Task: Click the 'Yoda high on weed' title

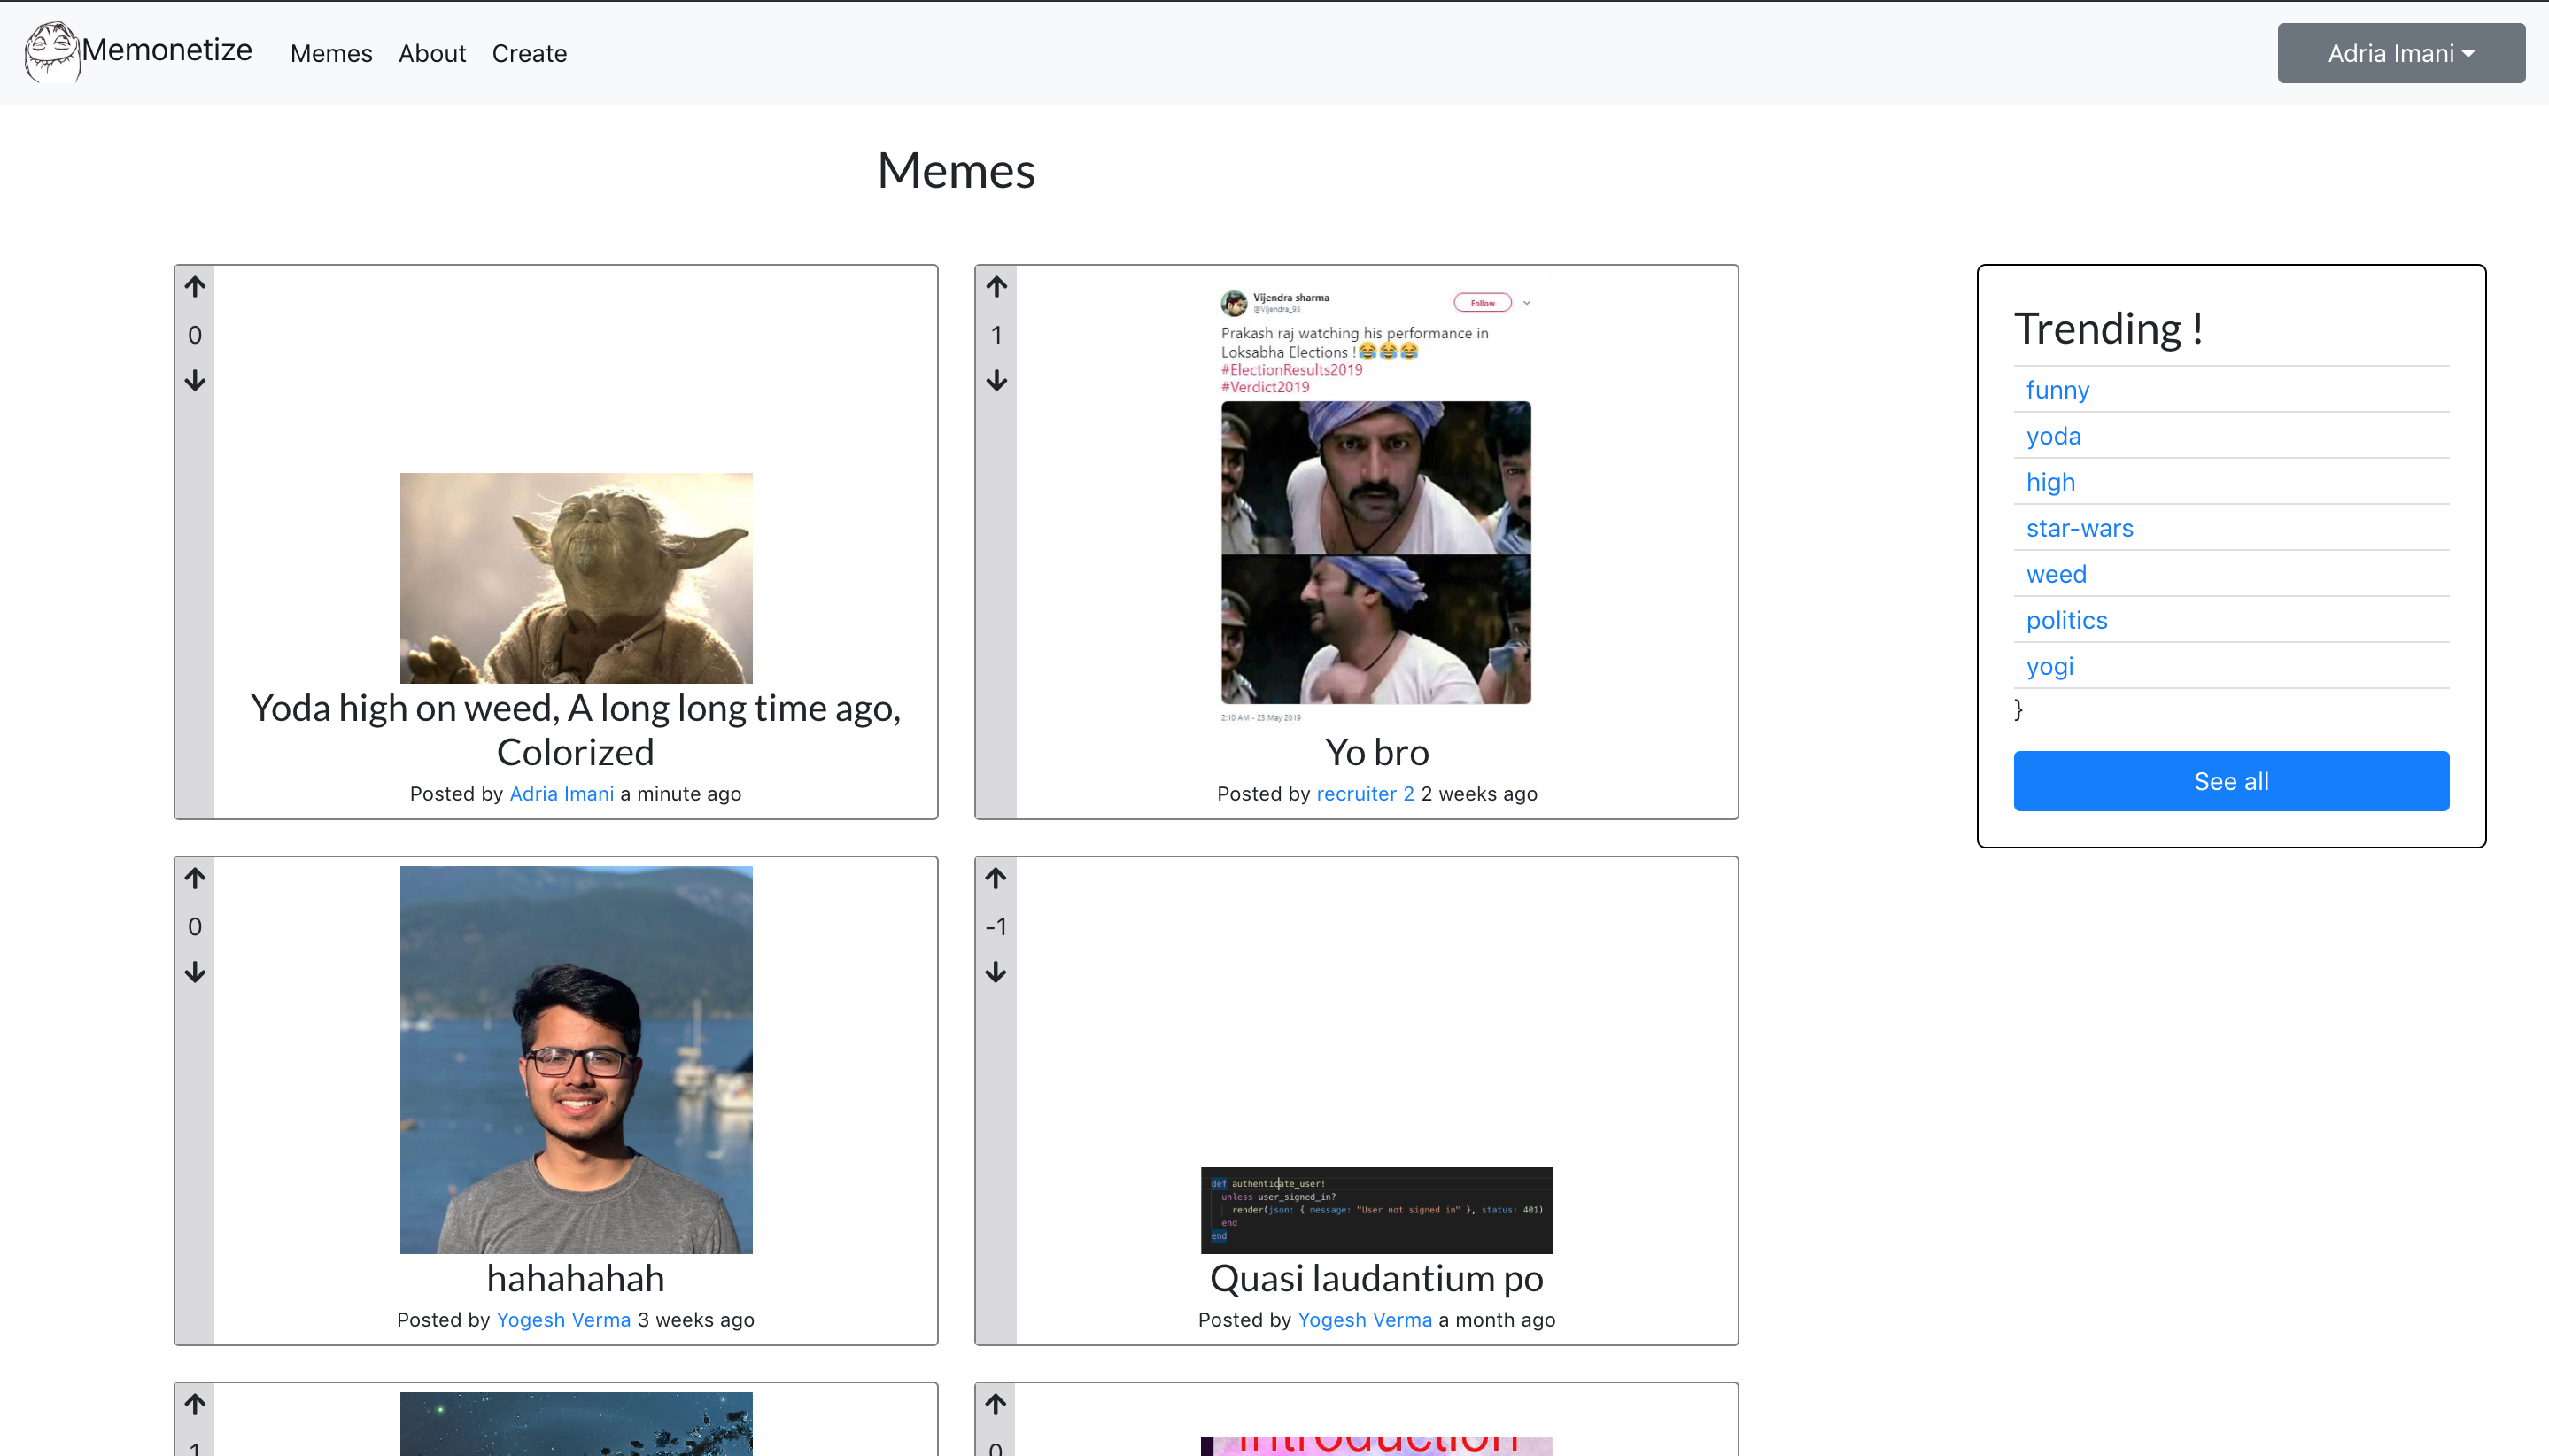Action: tap(575, 730)
